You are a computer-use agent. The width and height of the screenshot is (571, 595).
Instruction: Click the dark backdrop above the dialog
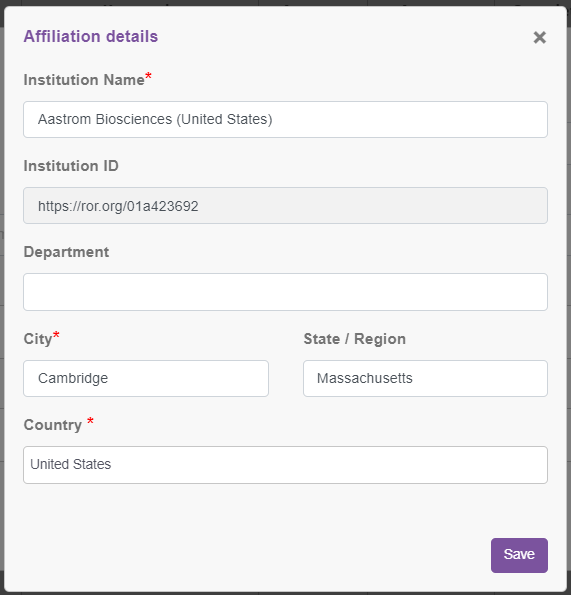click(x=285, y=2)
